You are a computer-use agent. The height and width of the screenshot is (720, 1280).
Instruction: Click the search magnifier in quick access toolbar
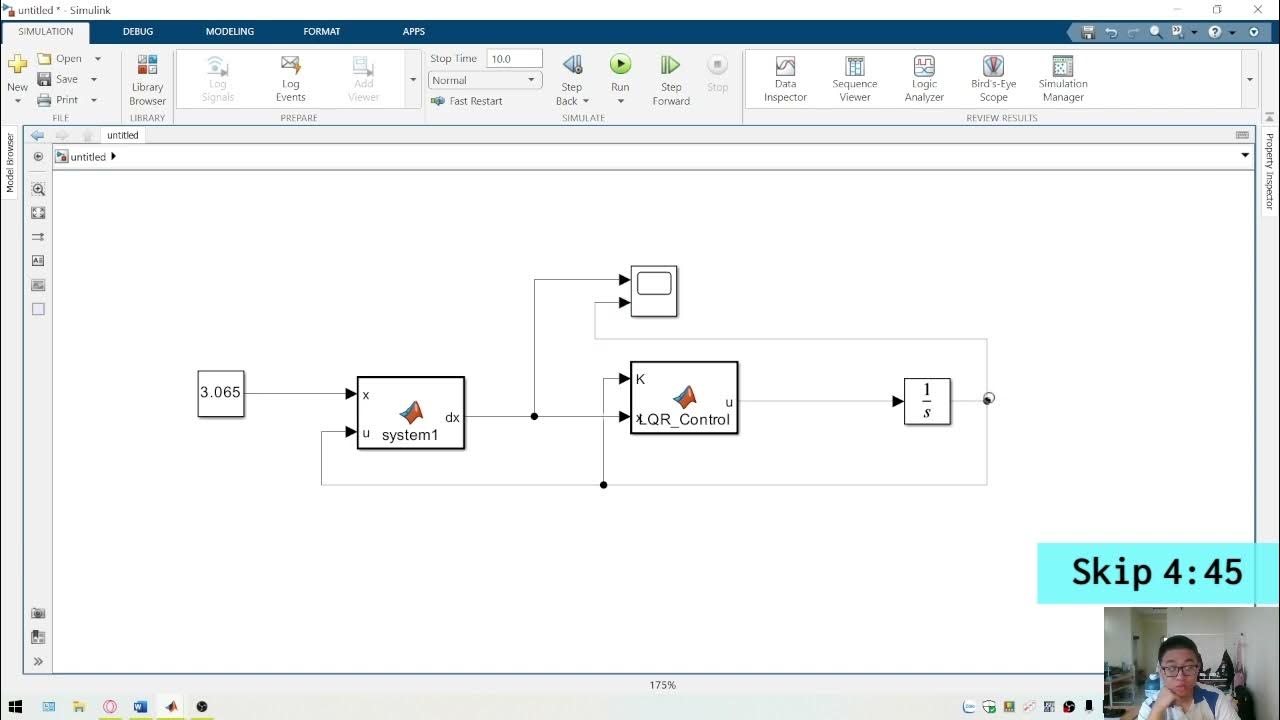[1156, 32]
